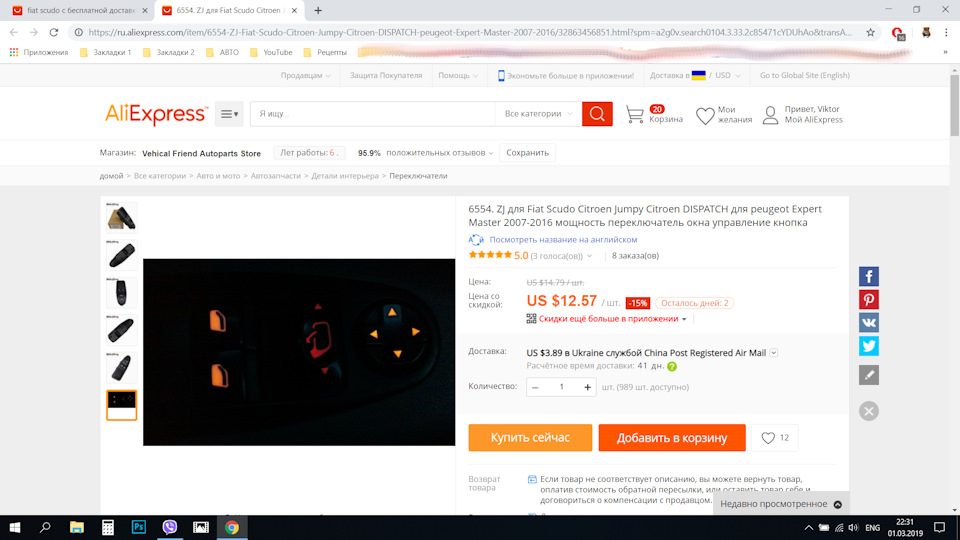Open the АВТО bookmarks folder
Viewport: 960px width, 540px height.
click(223, 52)
